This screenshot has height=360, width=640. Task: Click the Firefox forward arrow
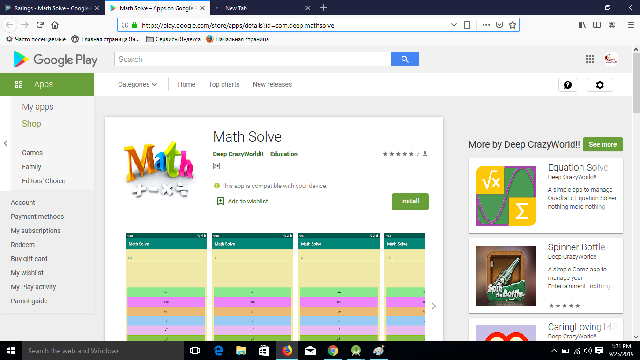click(25, 25)
